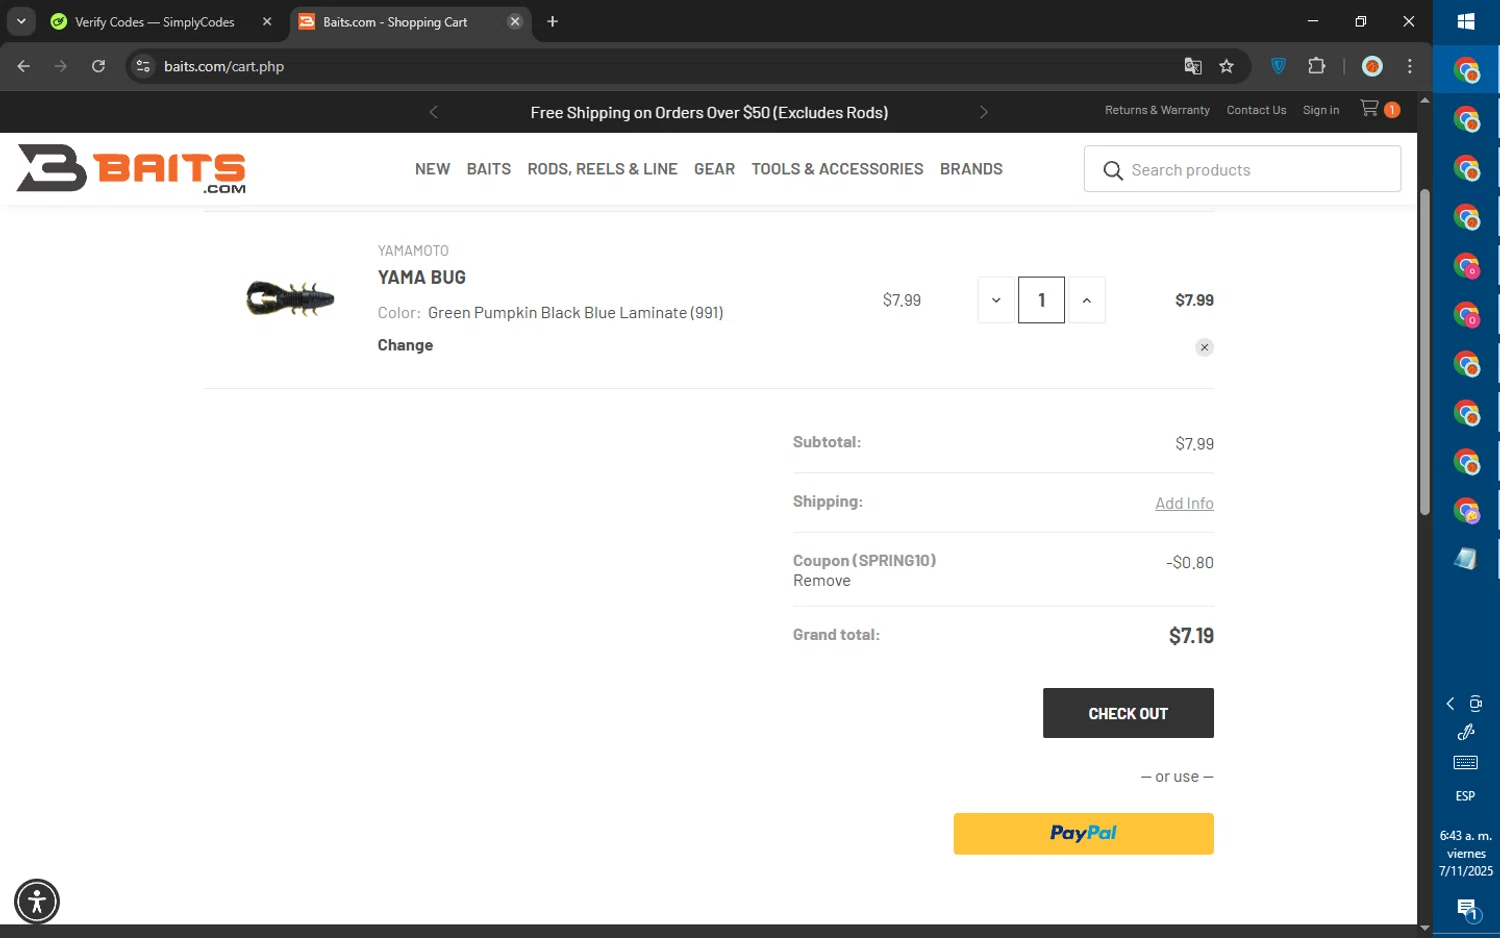Open the notification center icon
The width and height of the screenshot is (1500, 938).
(1466, 909)
